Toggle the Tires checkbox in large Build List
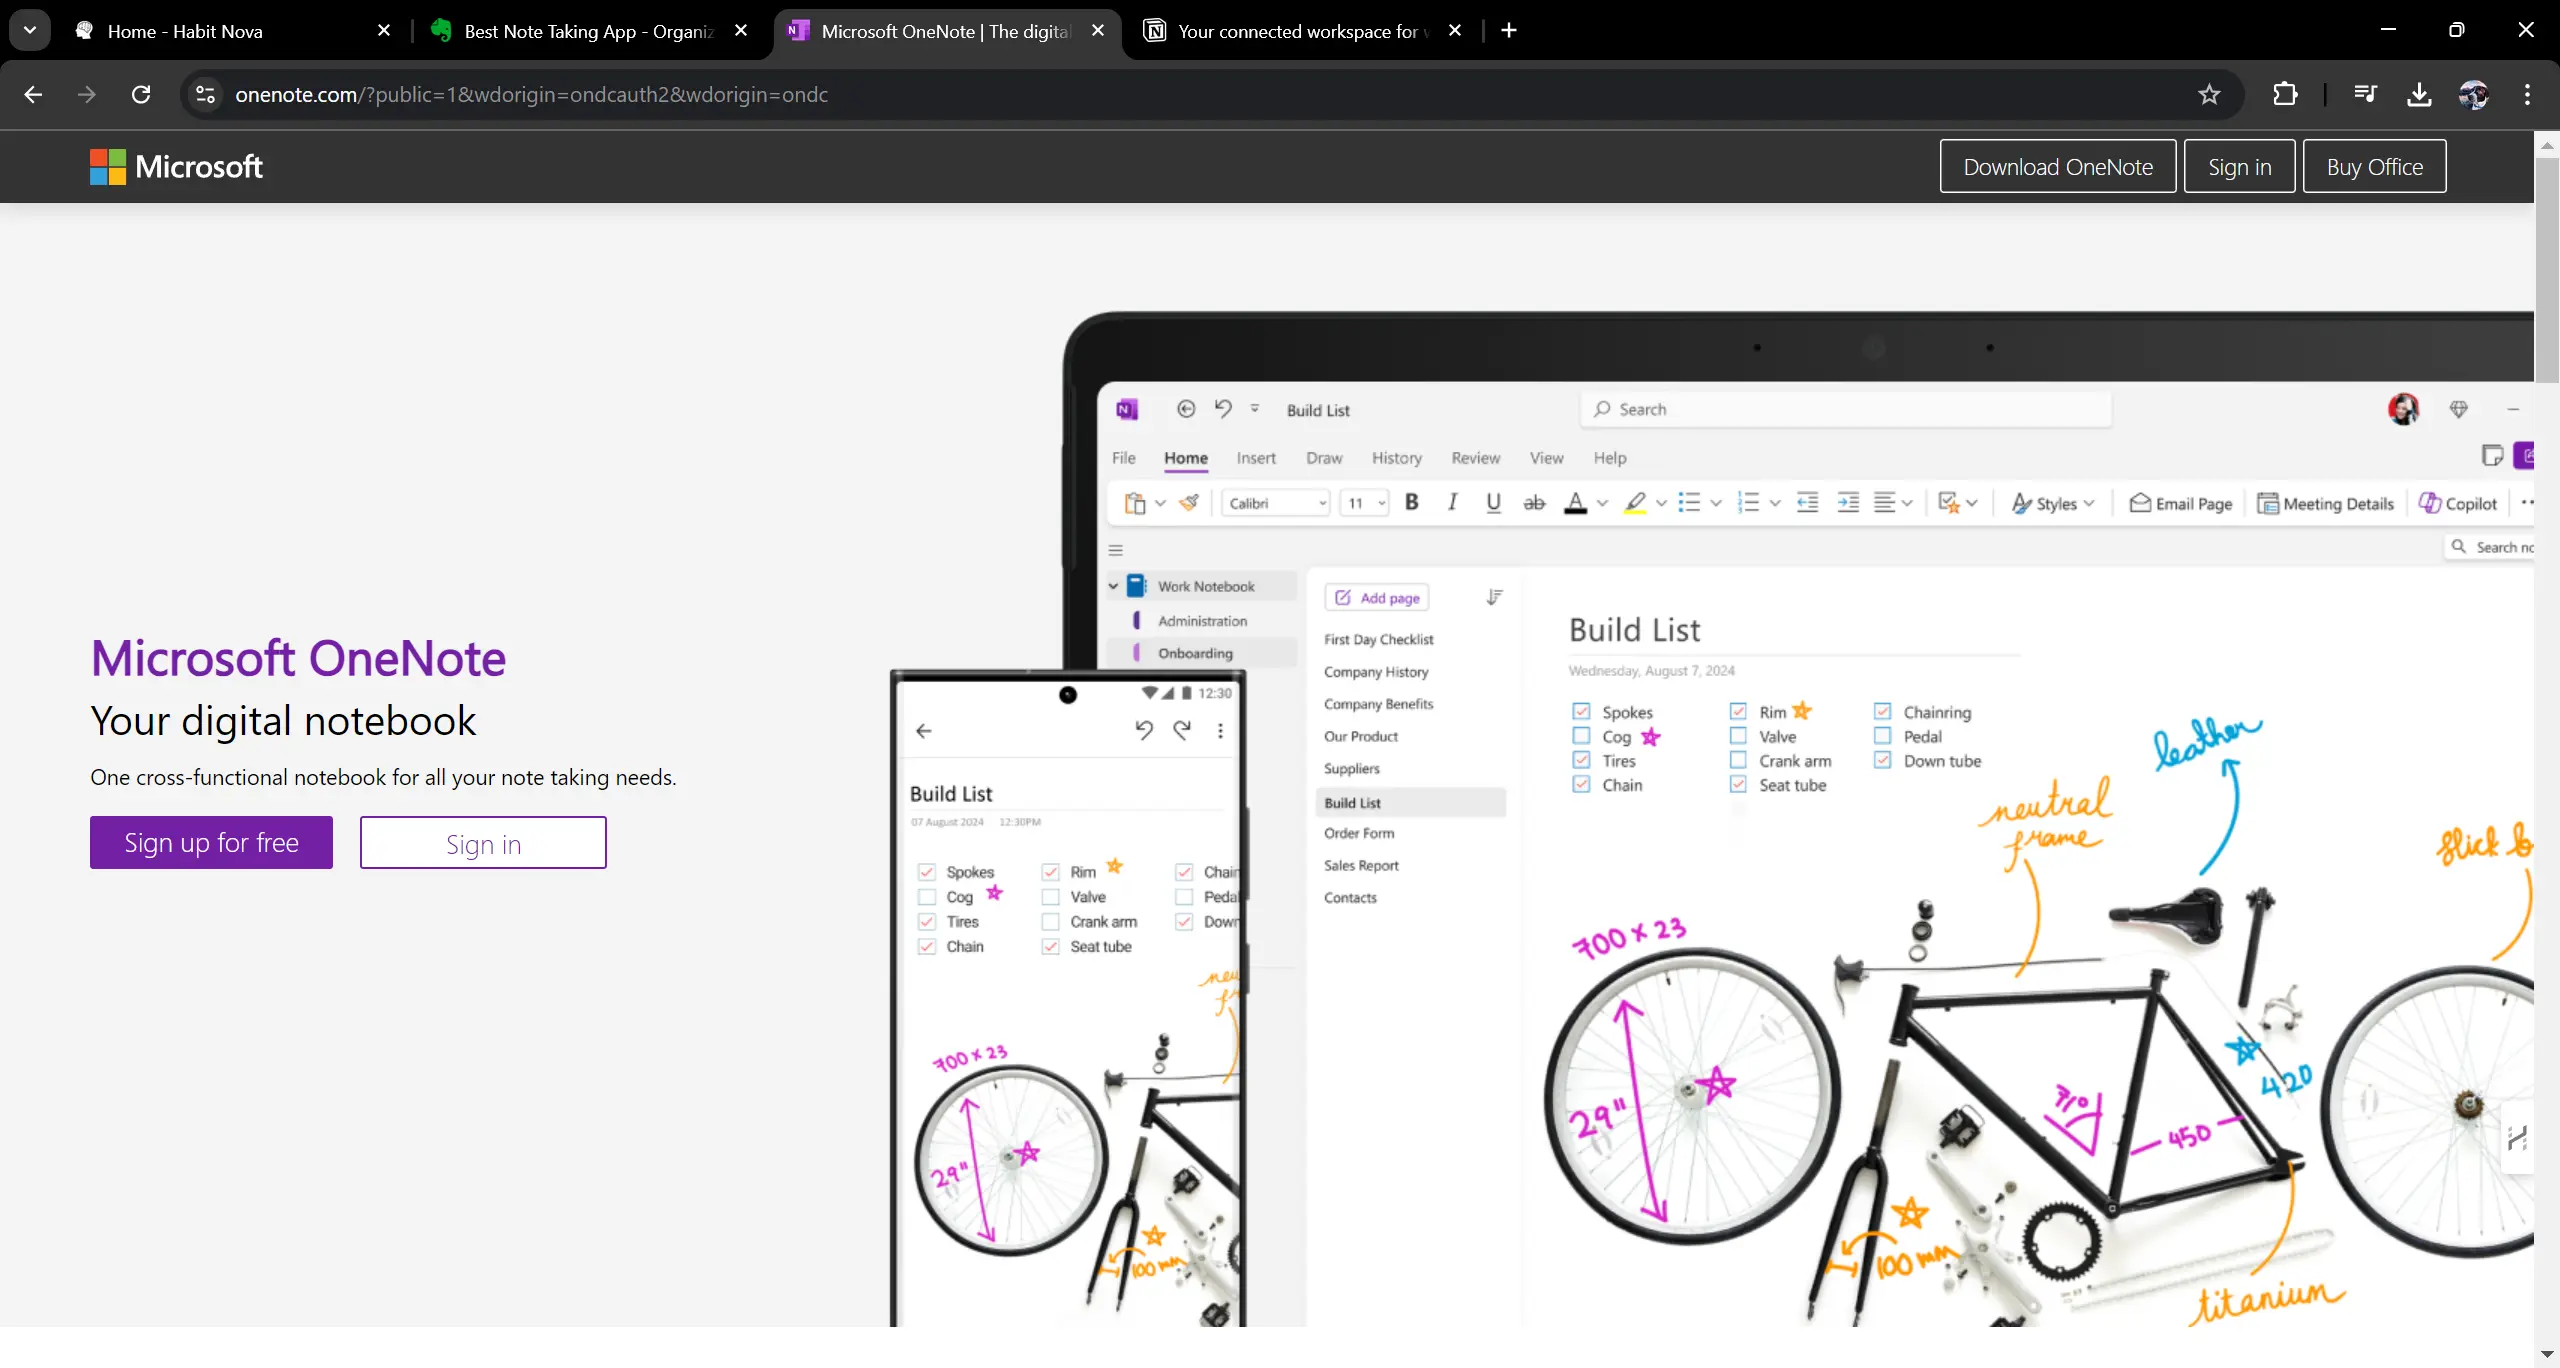The image size is (2560, 1368). (x=1581, y=760)
